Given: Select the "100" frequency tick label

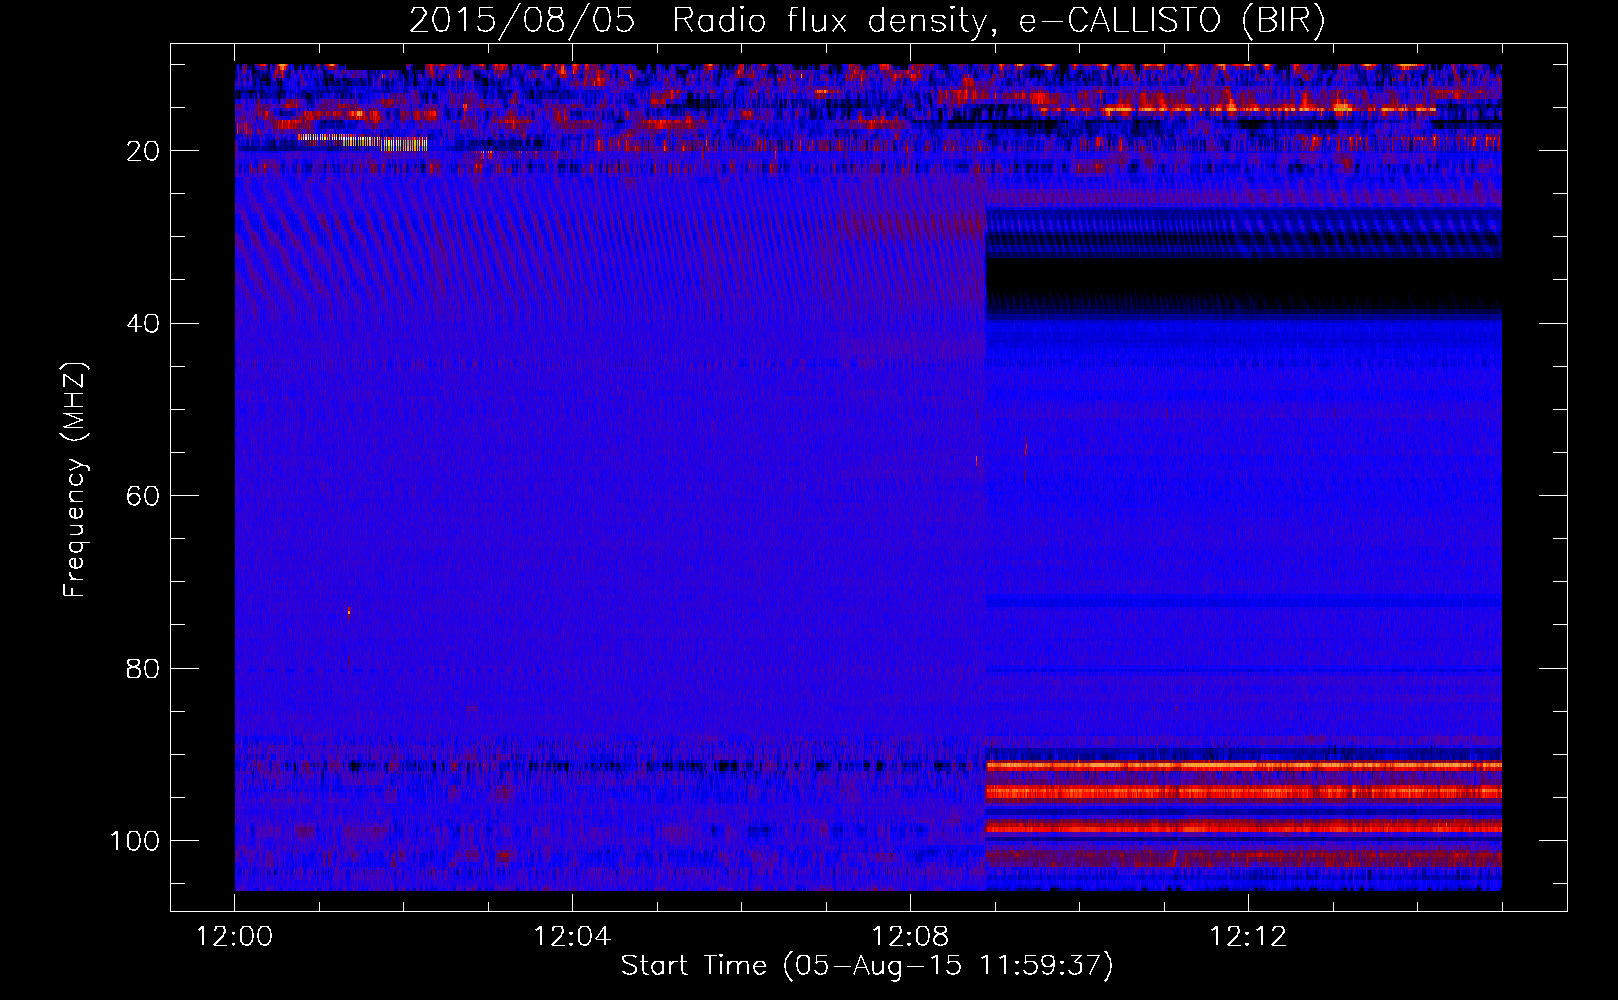Looking at the screenshot, I should pyautogui.click(x=135, y=841).
